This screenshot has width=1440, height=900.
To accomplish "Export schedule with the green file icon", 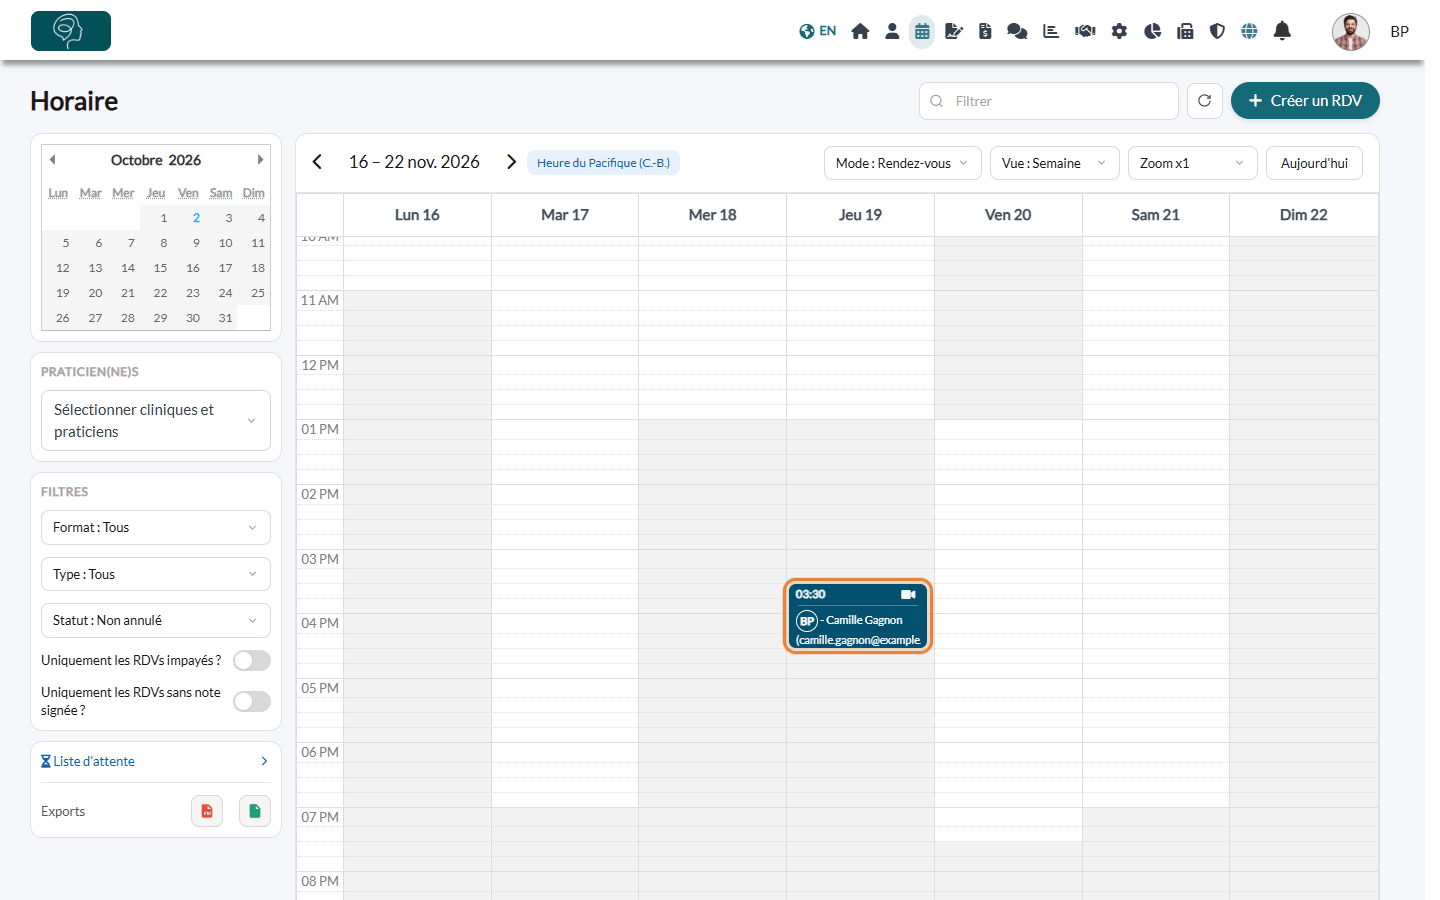I will click(255, 811).
